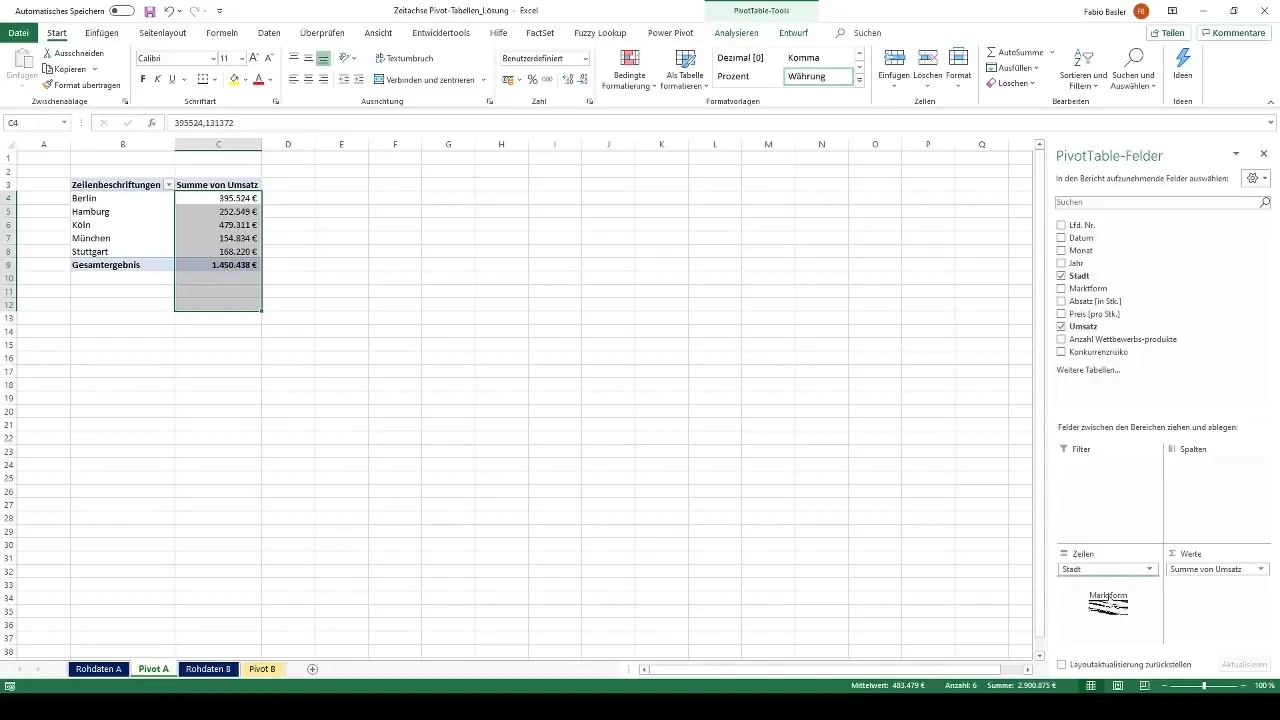Viewport: 1280px width, 720px height.
Task: Click the decrease font size icon
Action: click(269, 58)
